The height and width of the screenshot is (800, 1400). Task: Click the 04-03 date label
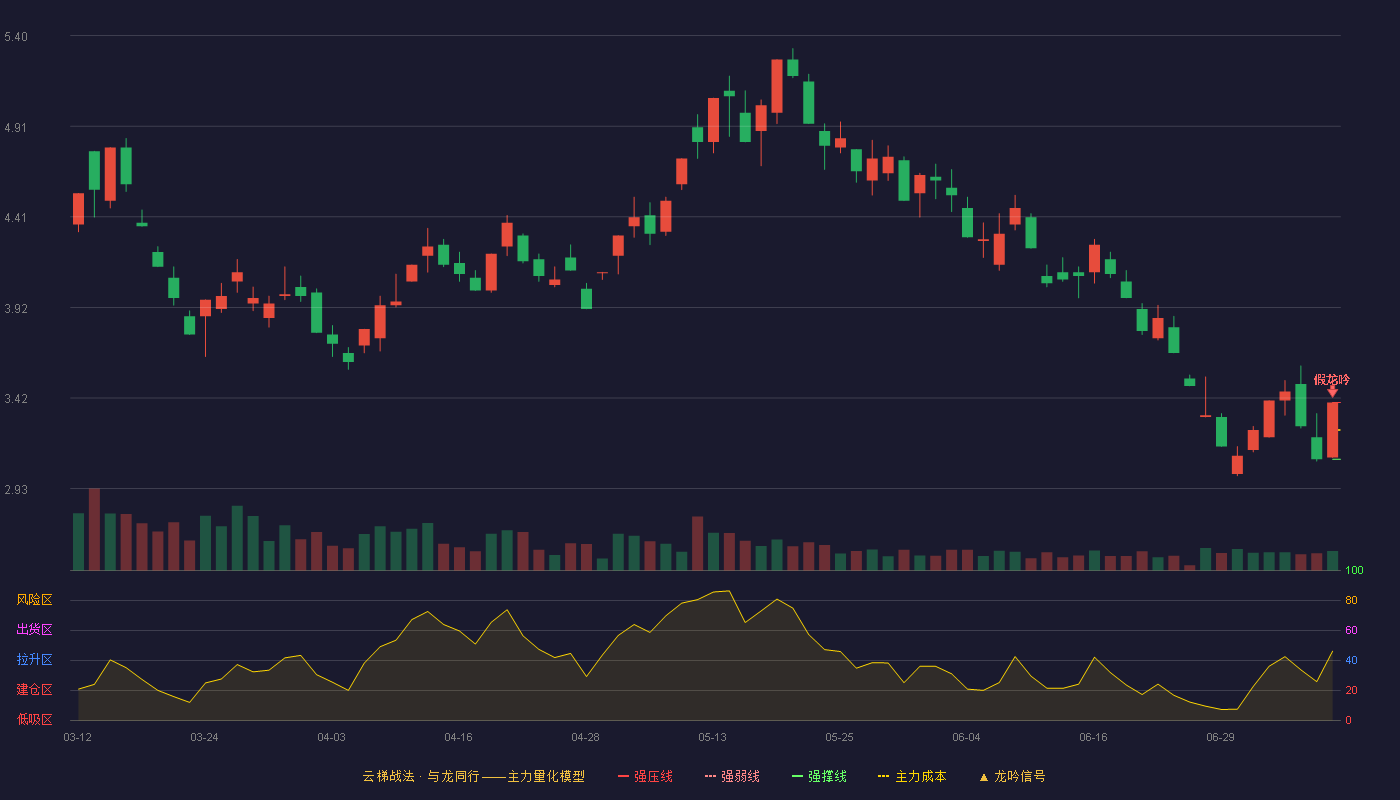pos(331,737)
